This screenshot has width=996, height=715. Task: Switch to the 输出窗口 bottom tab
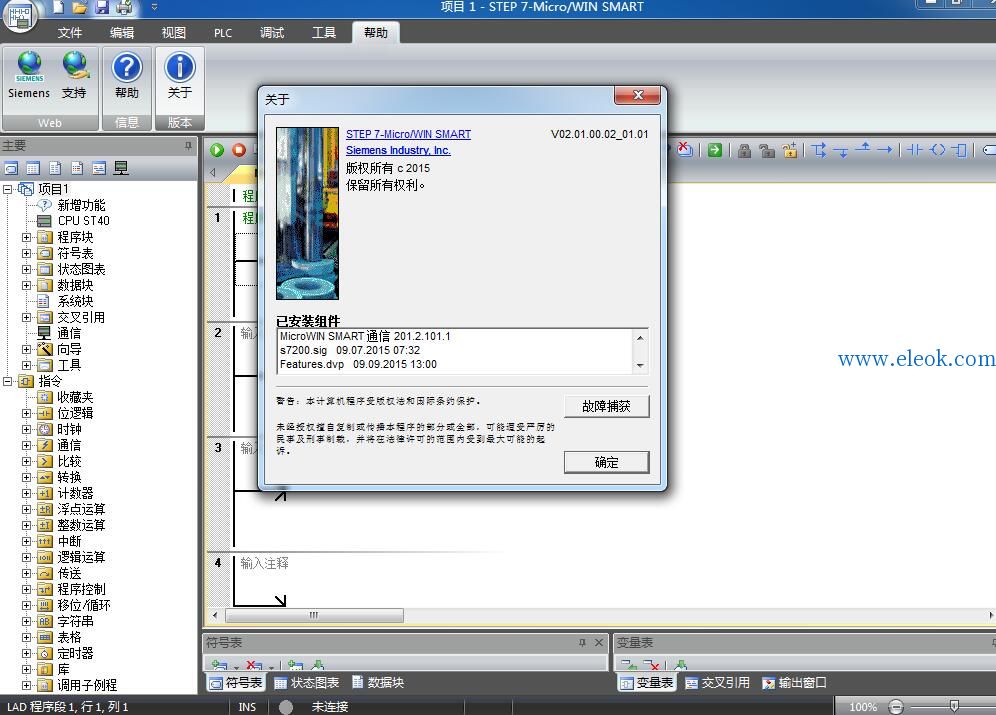[795, 683]
